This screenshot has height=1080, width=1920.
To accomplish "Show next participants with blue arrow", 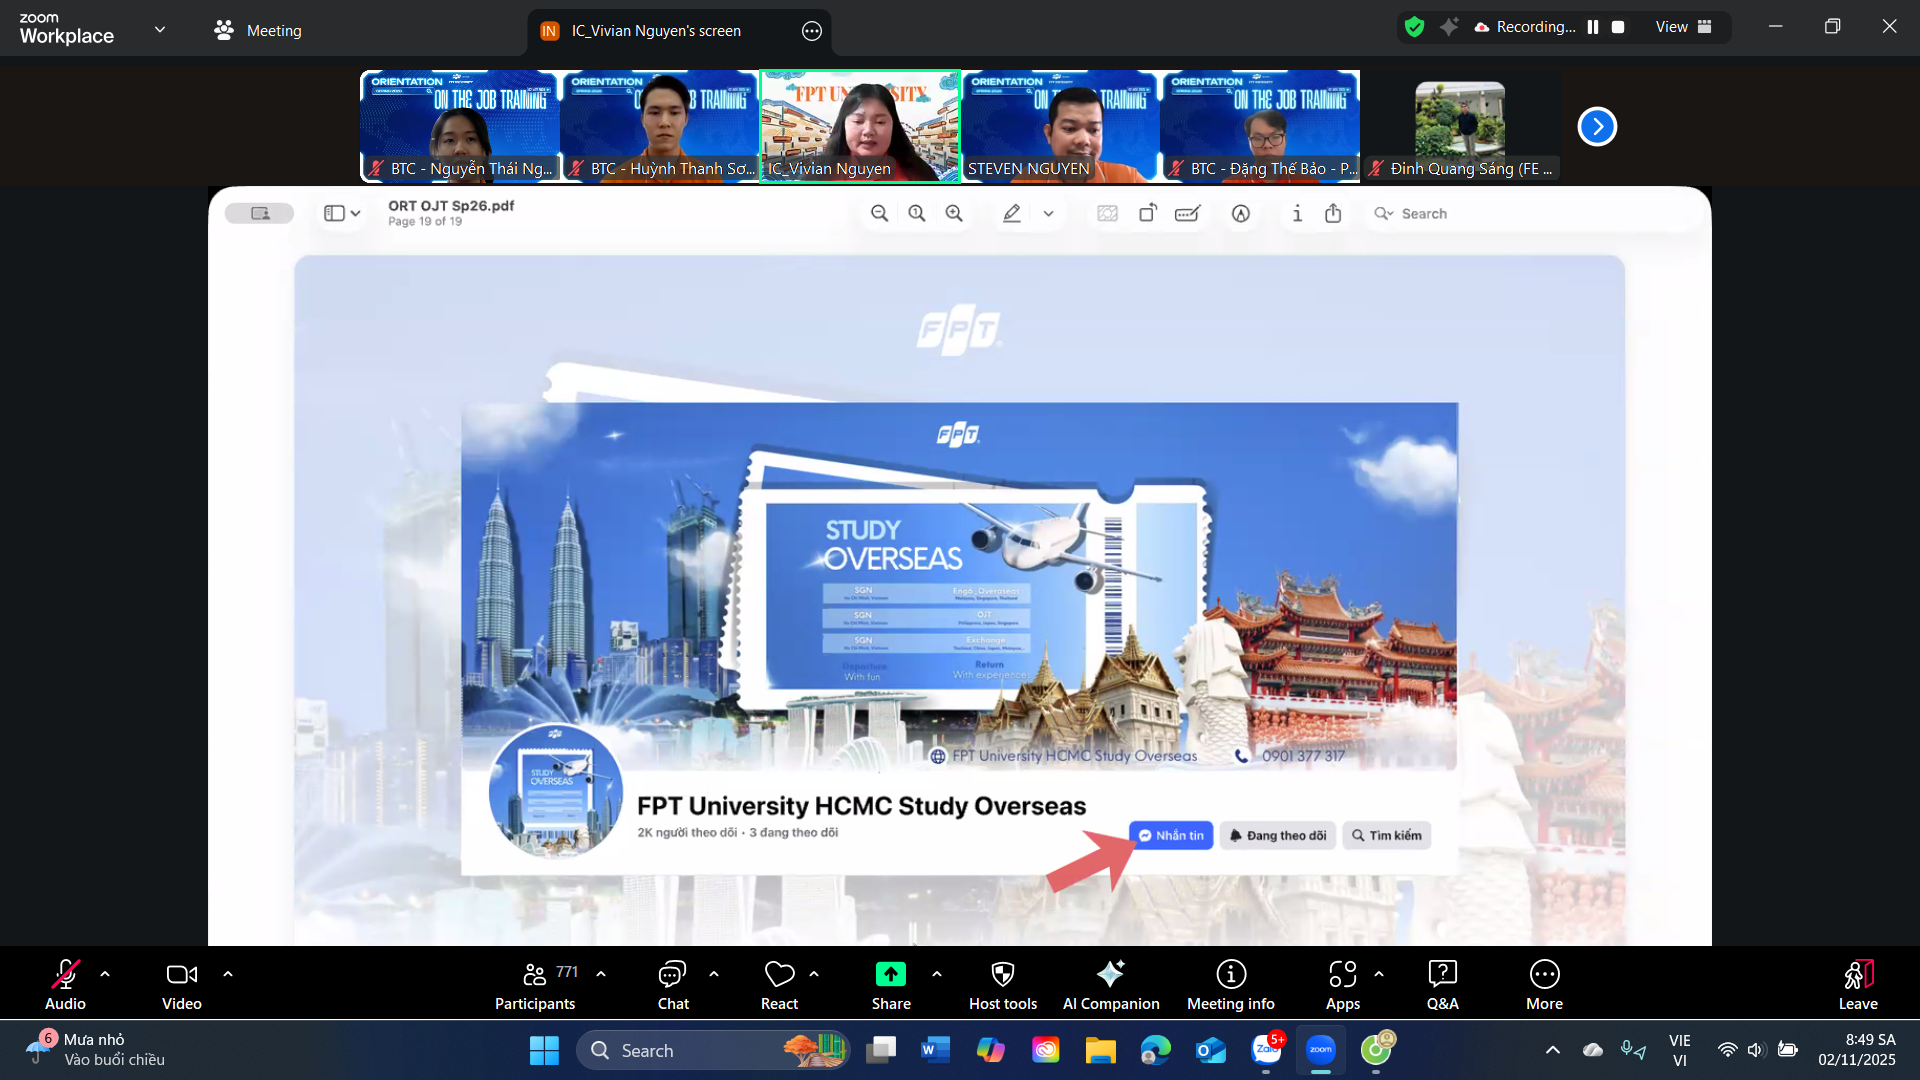I will 1597,126.
